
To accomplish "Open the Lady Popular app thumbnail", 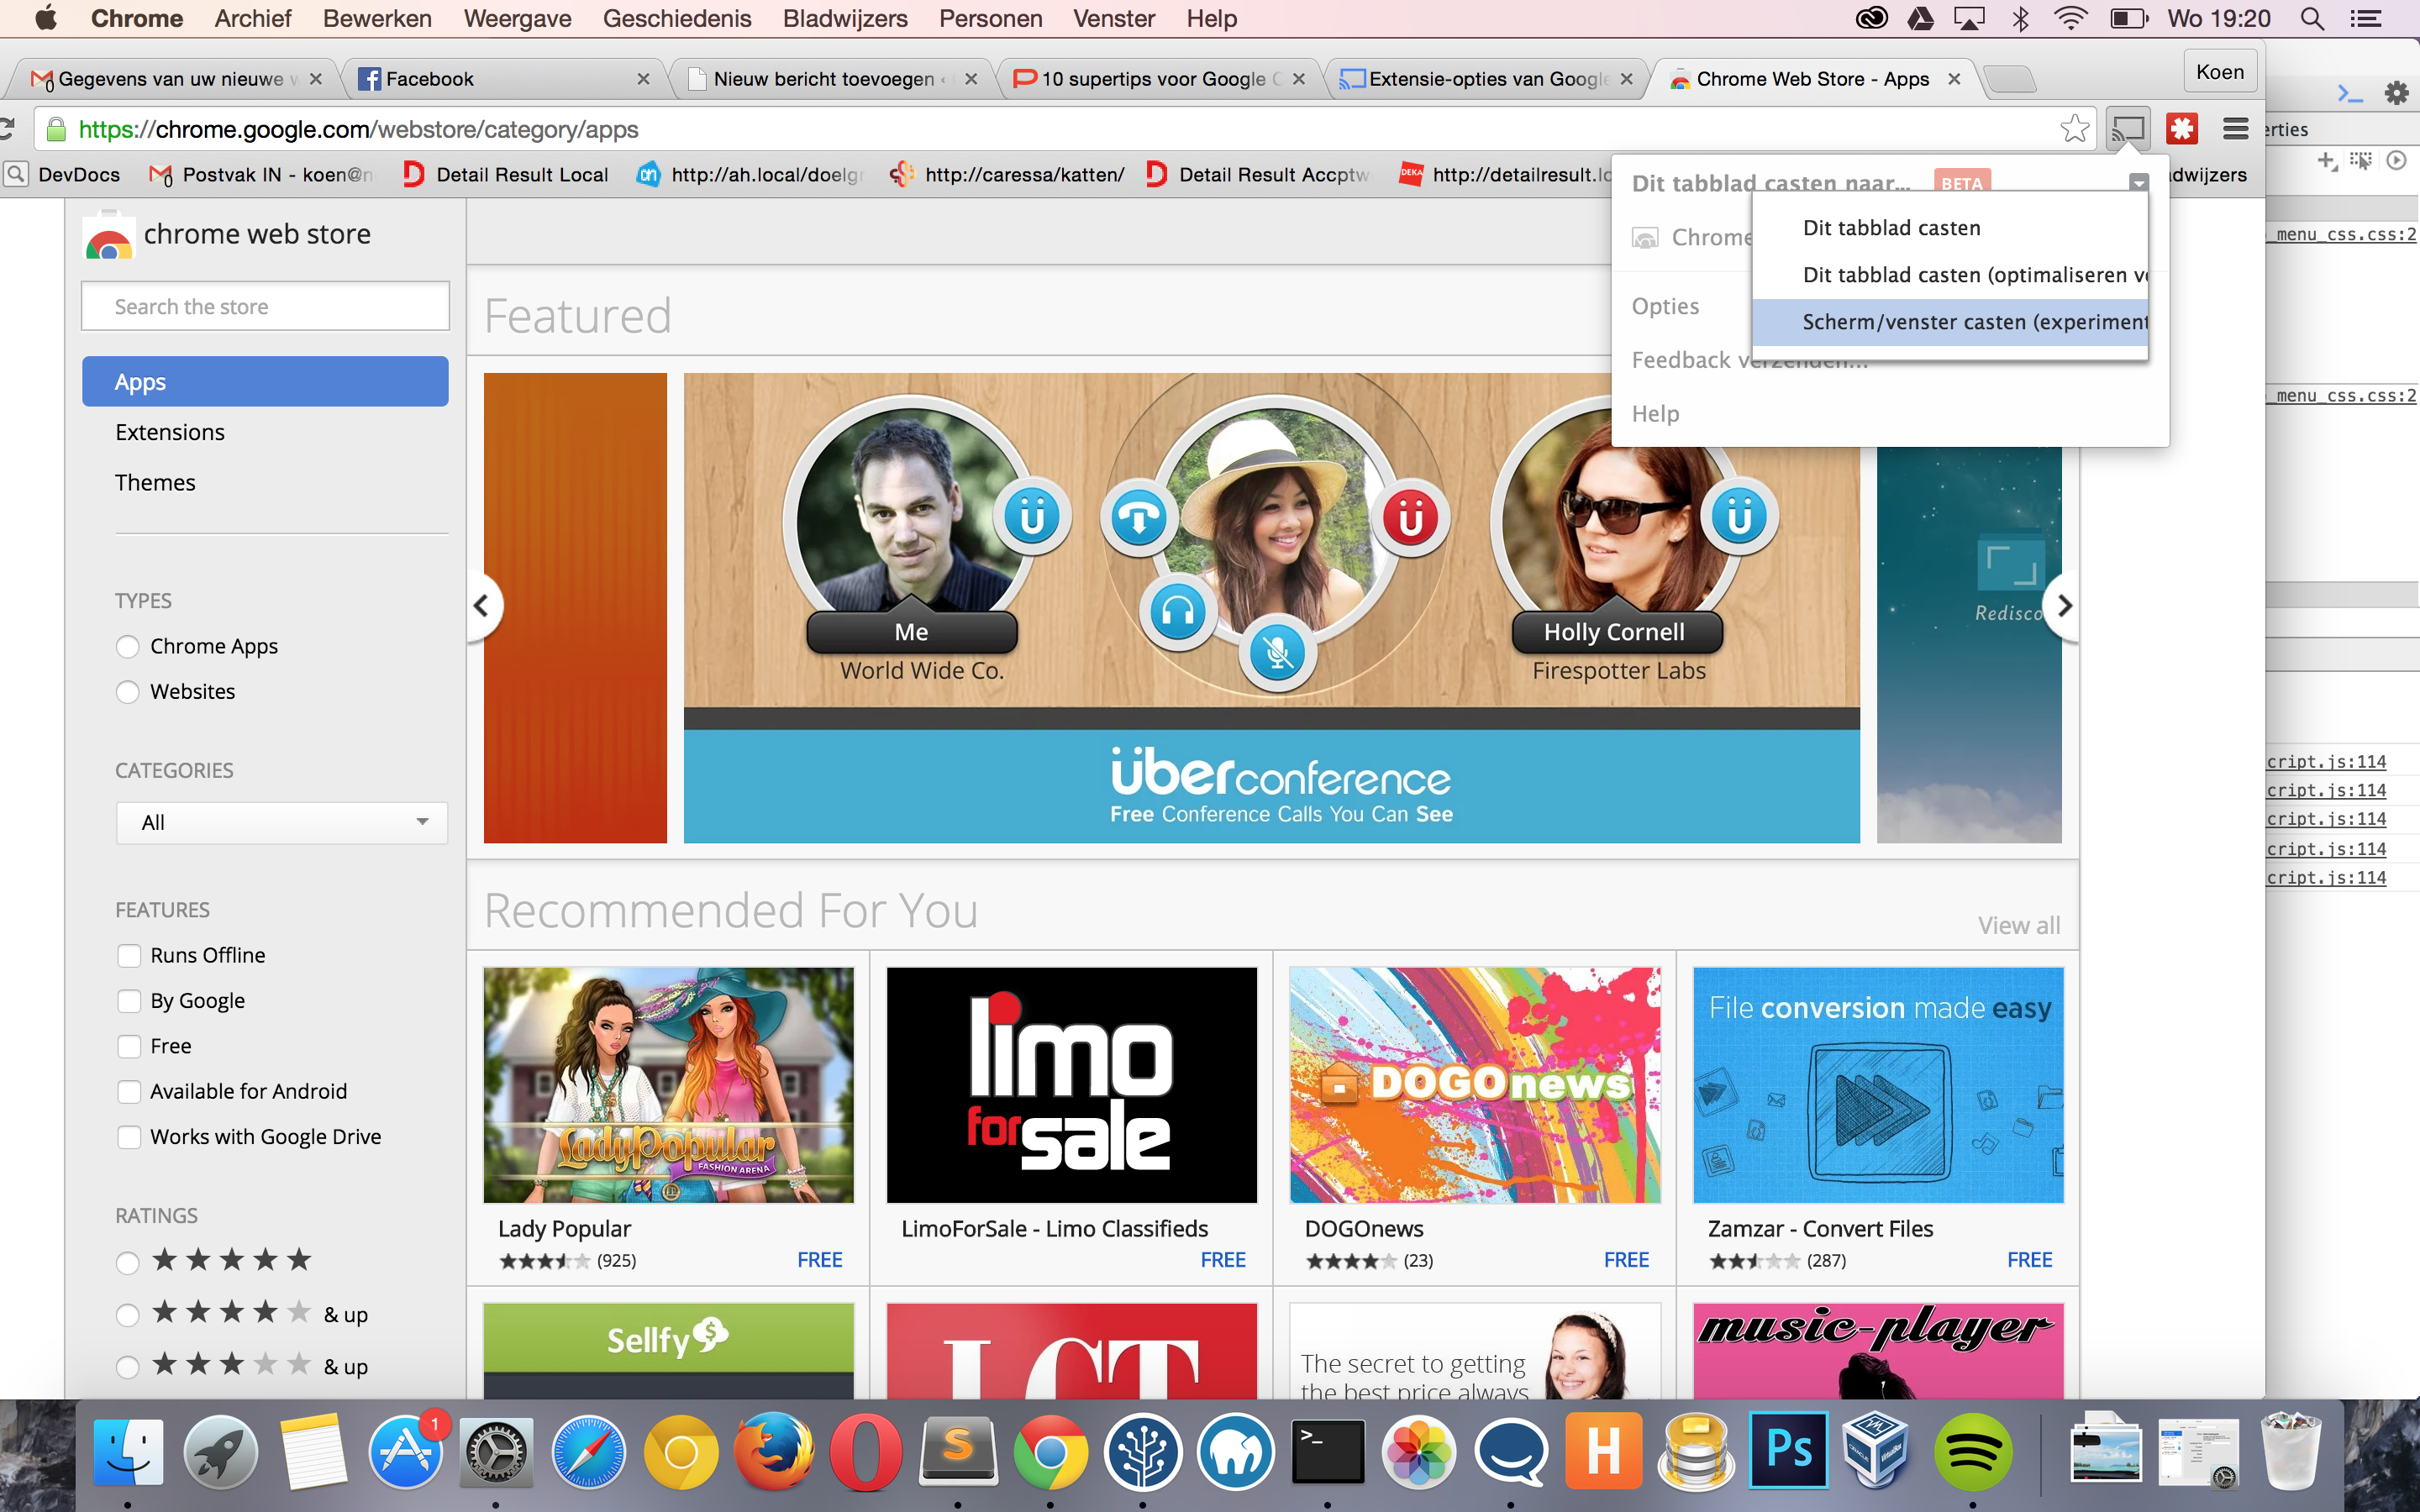I will click(x=668, y=1085).
